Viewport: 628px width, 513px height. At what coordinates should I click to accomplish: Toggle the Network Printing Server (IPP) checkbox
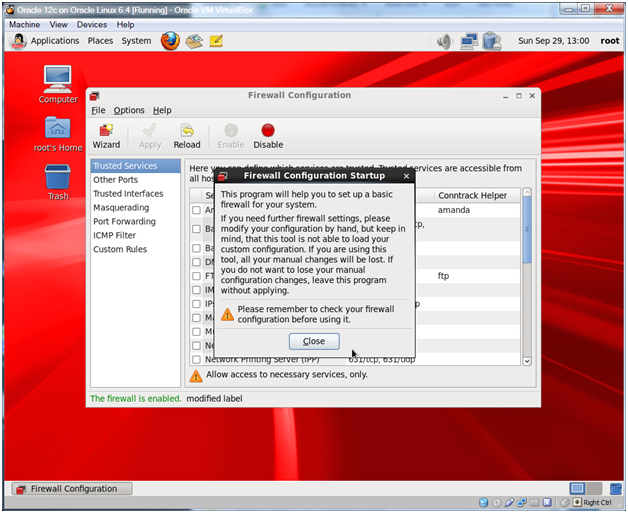coord(197,359)
